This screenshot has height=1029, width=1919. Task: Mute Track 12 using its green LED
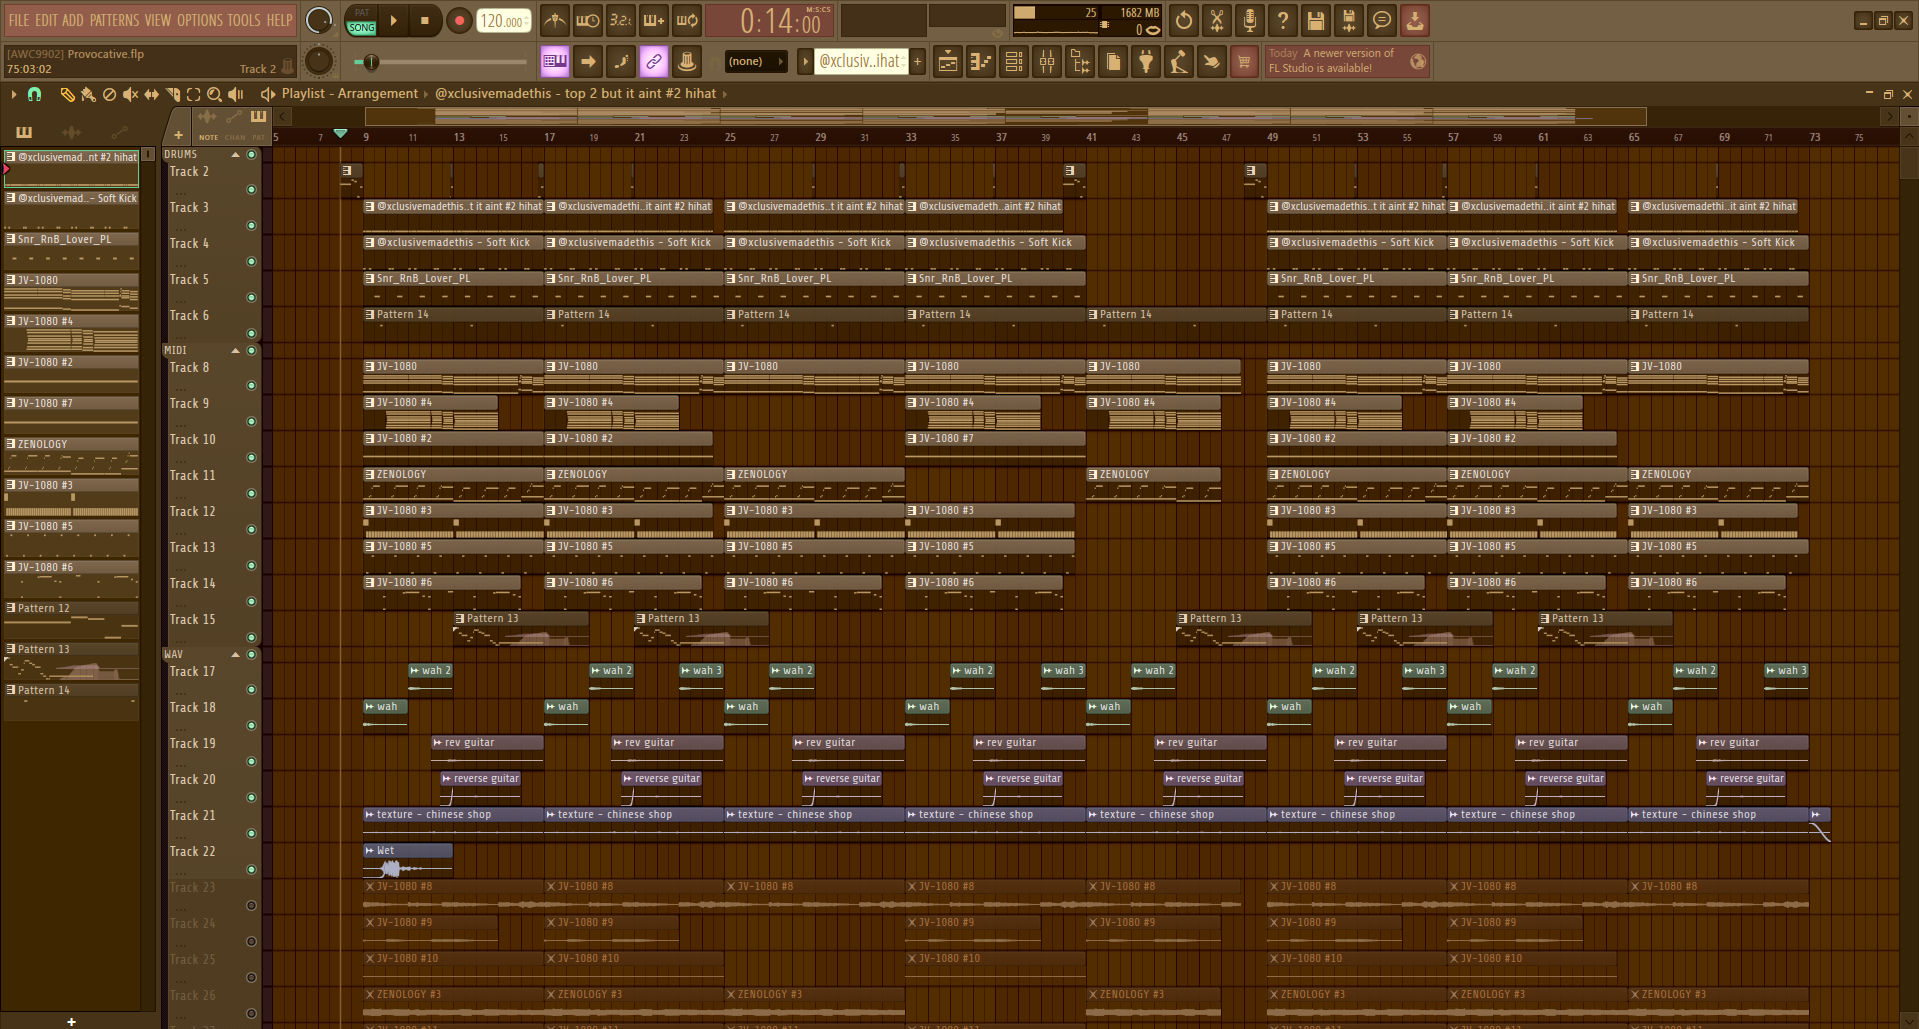[x=251, y=529]
